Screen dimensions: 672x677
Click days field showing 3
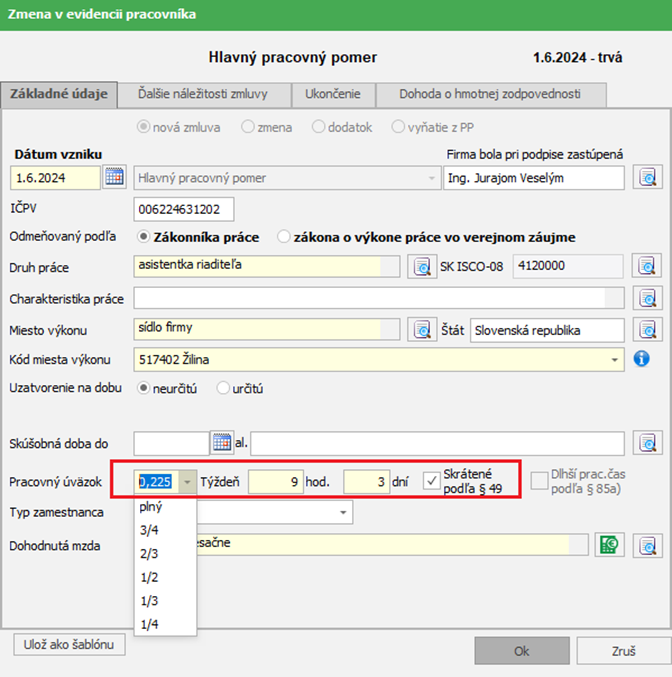367,482
